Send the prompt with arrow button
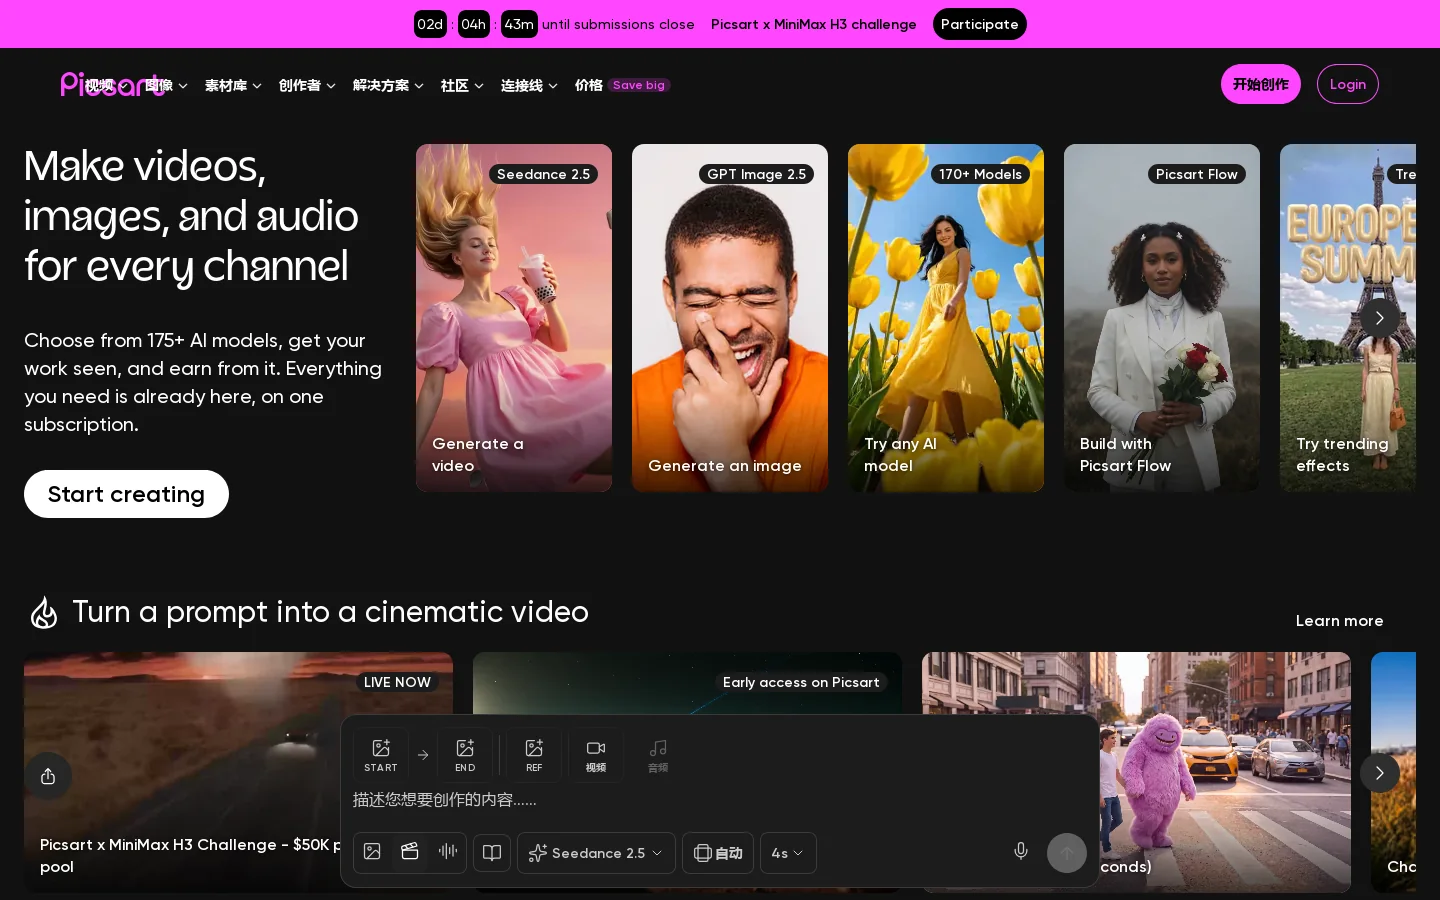 pyautogui.click(x=1067, y=853)
